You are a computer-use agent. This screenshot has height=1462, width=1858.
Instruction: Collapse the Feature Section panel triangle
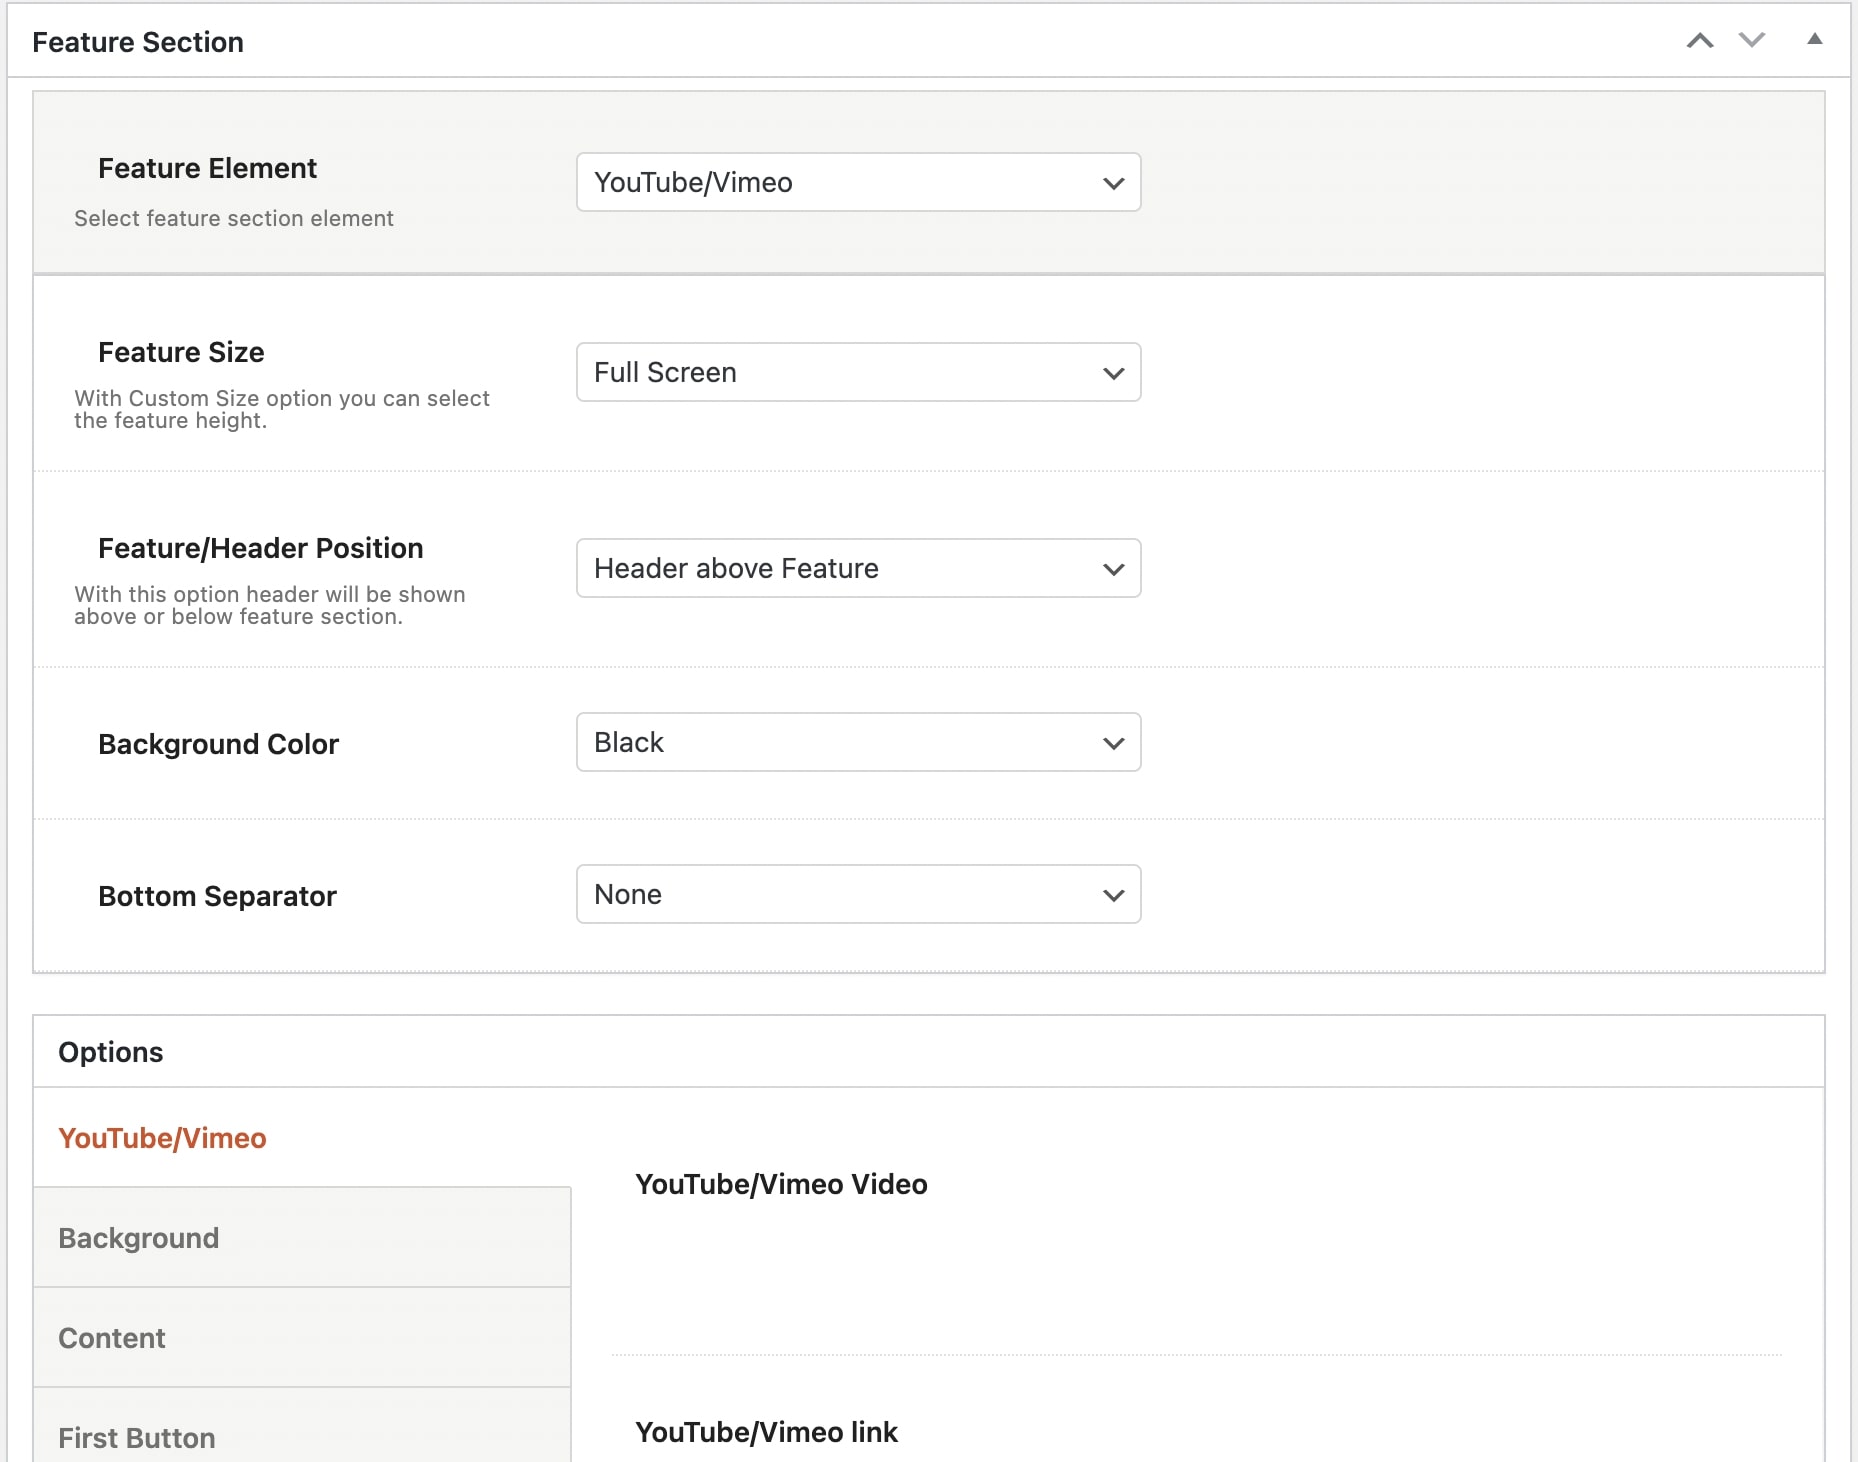point(1814,40)
